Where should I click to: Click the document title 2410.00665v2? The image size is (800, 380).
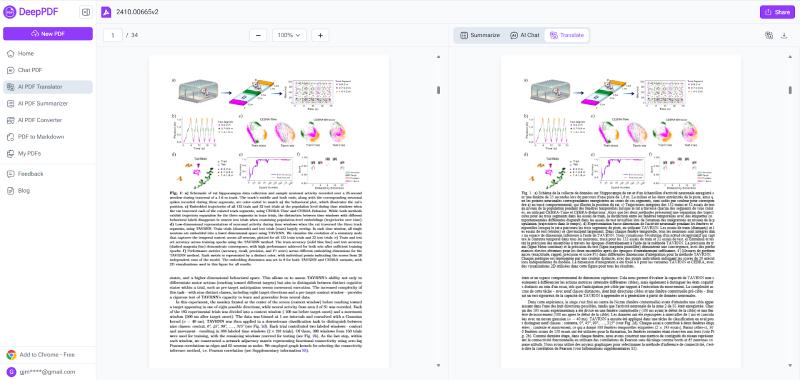click(137, 12)
